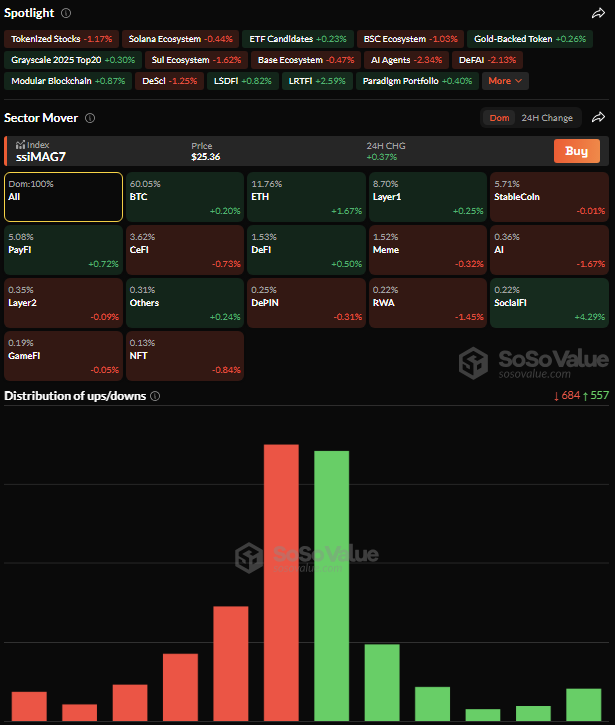Open the Modular Blockchain spotlight tag
This screenshot has height=725, width=615.
click(x=68, y=81)
